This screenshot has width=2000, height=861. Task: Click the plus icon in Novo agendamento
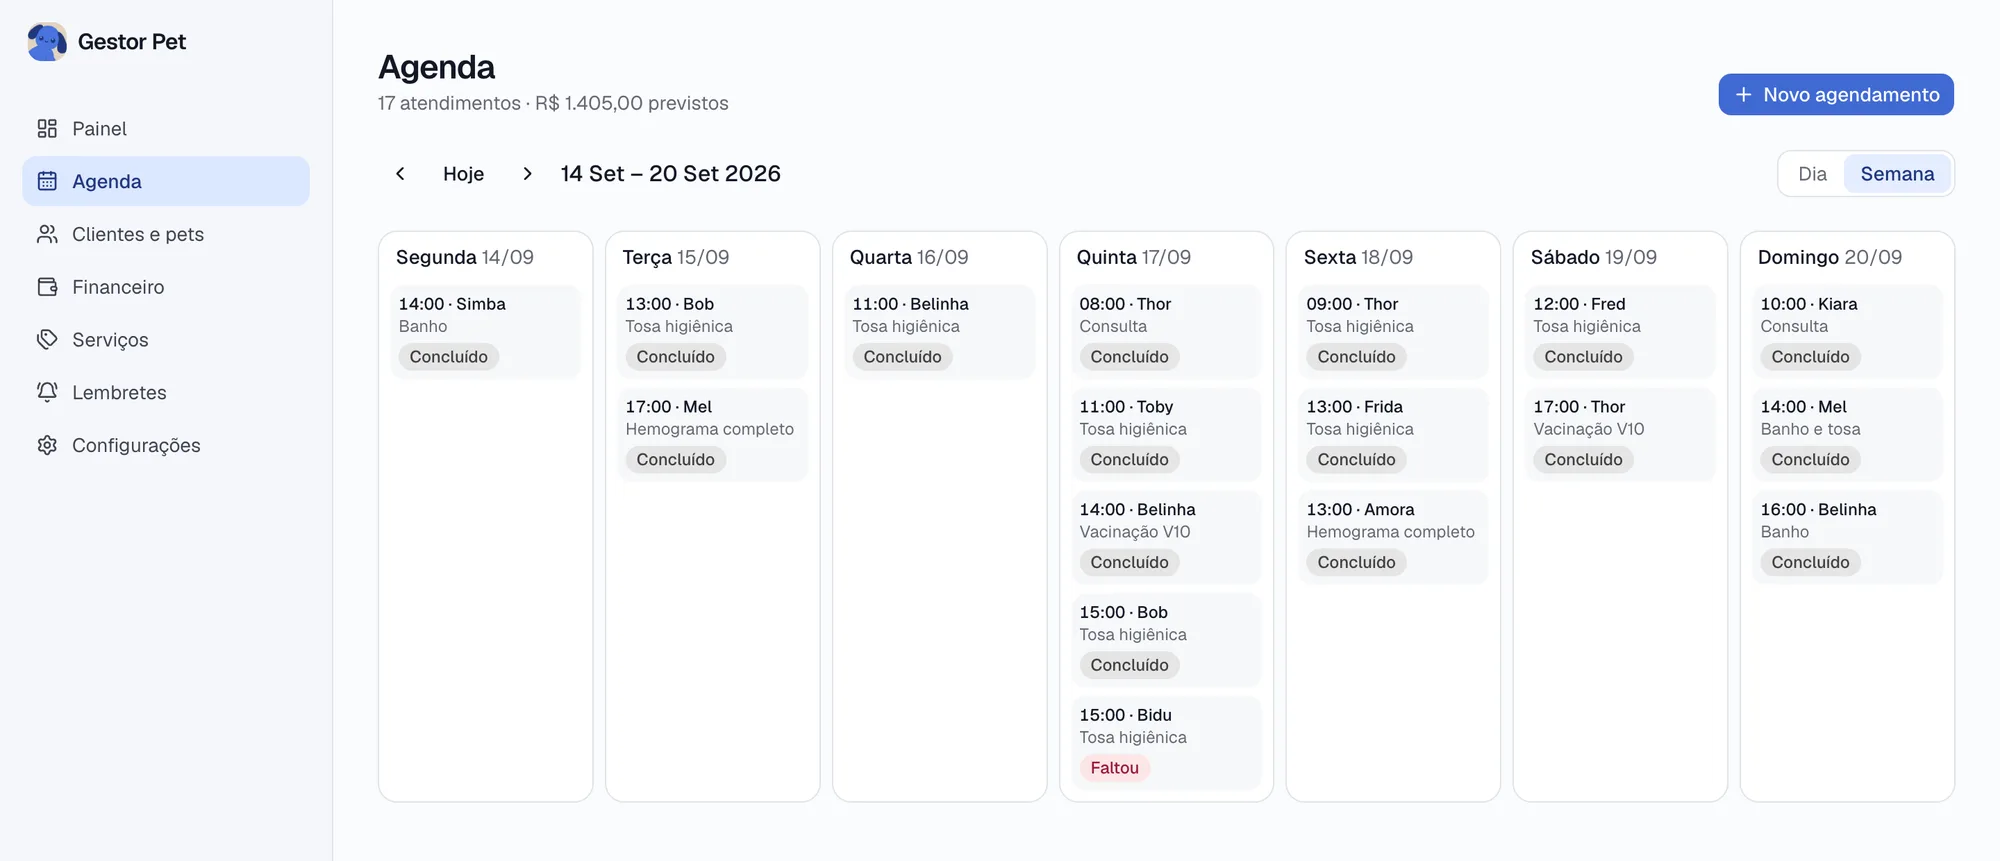click(x=1744, y=95)
